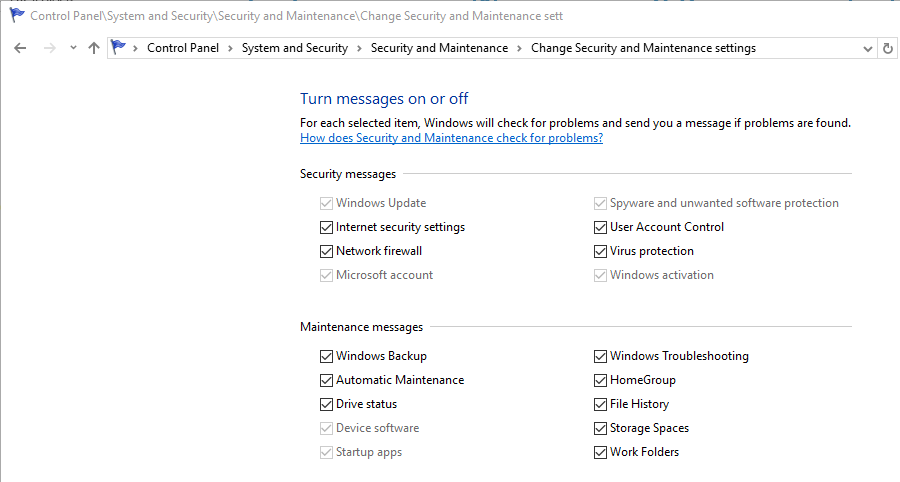Navigate to Security and Maintenance breadcrumb

pos(439,48)
